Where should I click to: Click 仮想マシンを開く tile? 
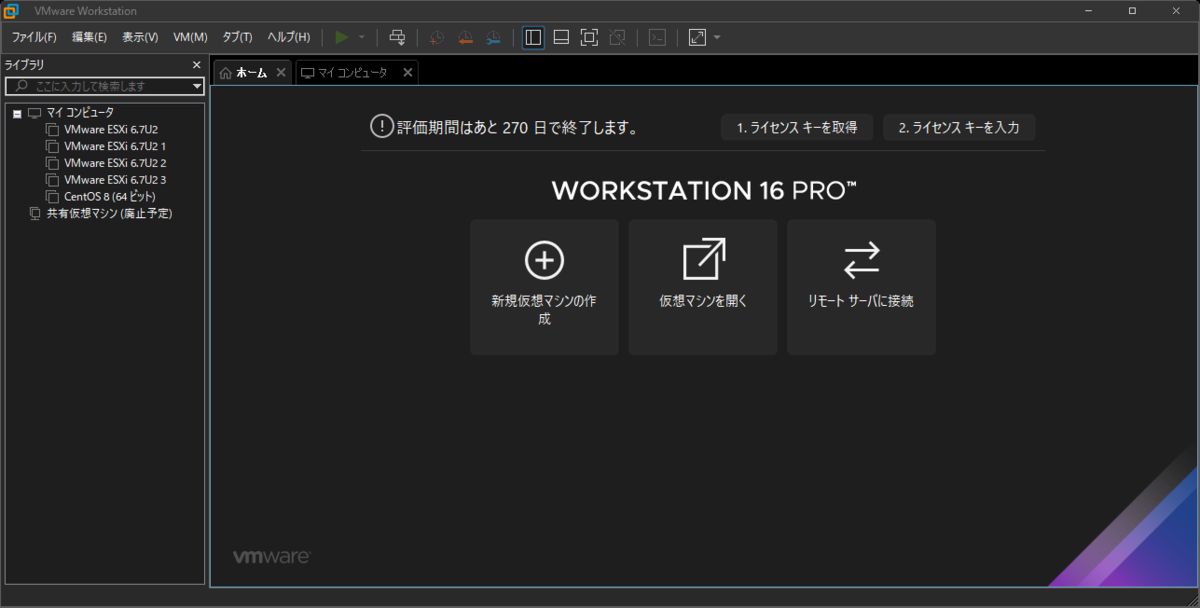(703, 287)
